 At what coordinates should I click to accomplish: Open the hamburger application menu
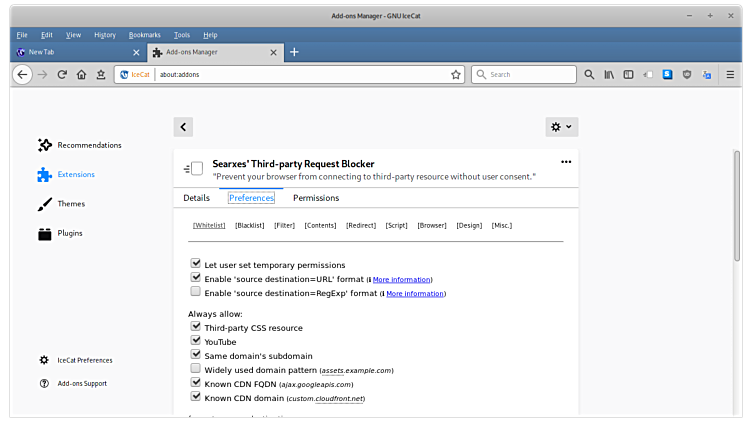point(728,74)
